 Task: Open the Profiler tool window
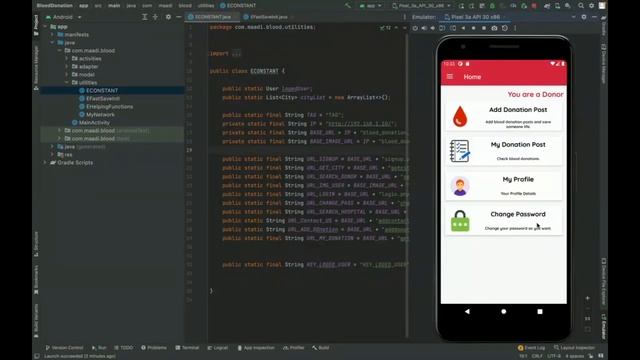(294, 348)
